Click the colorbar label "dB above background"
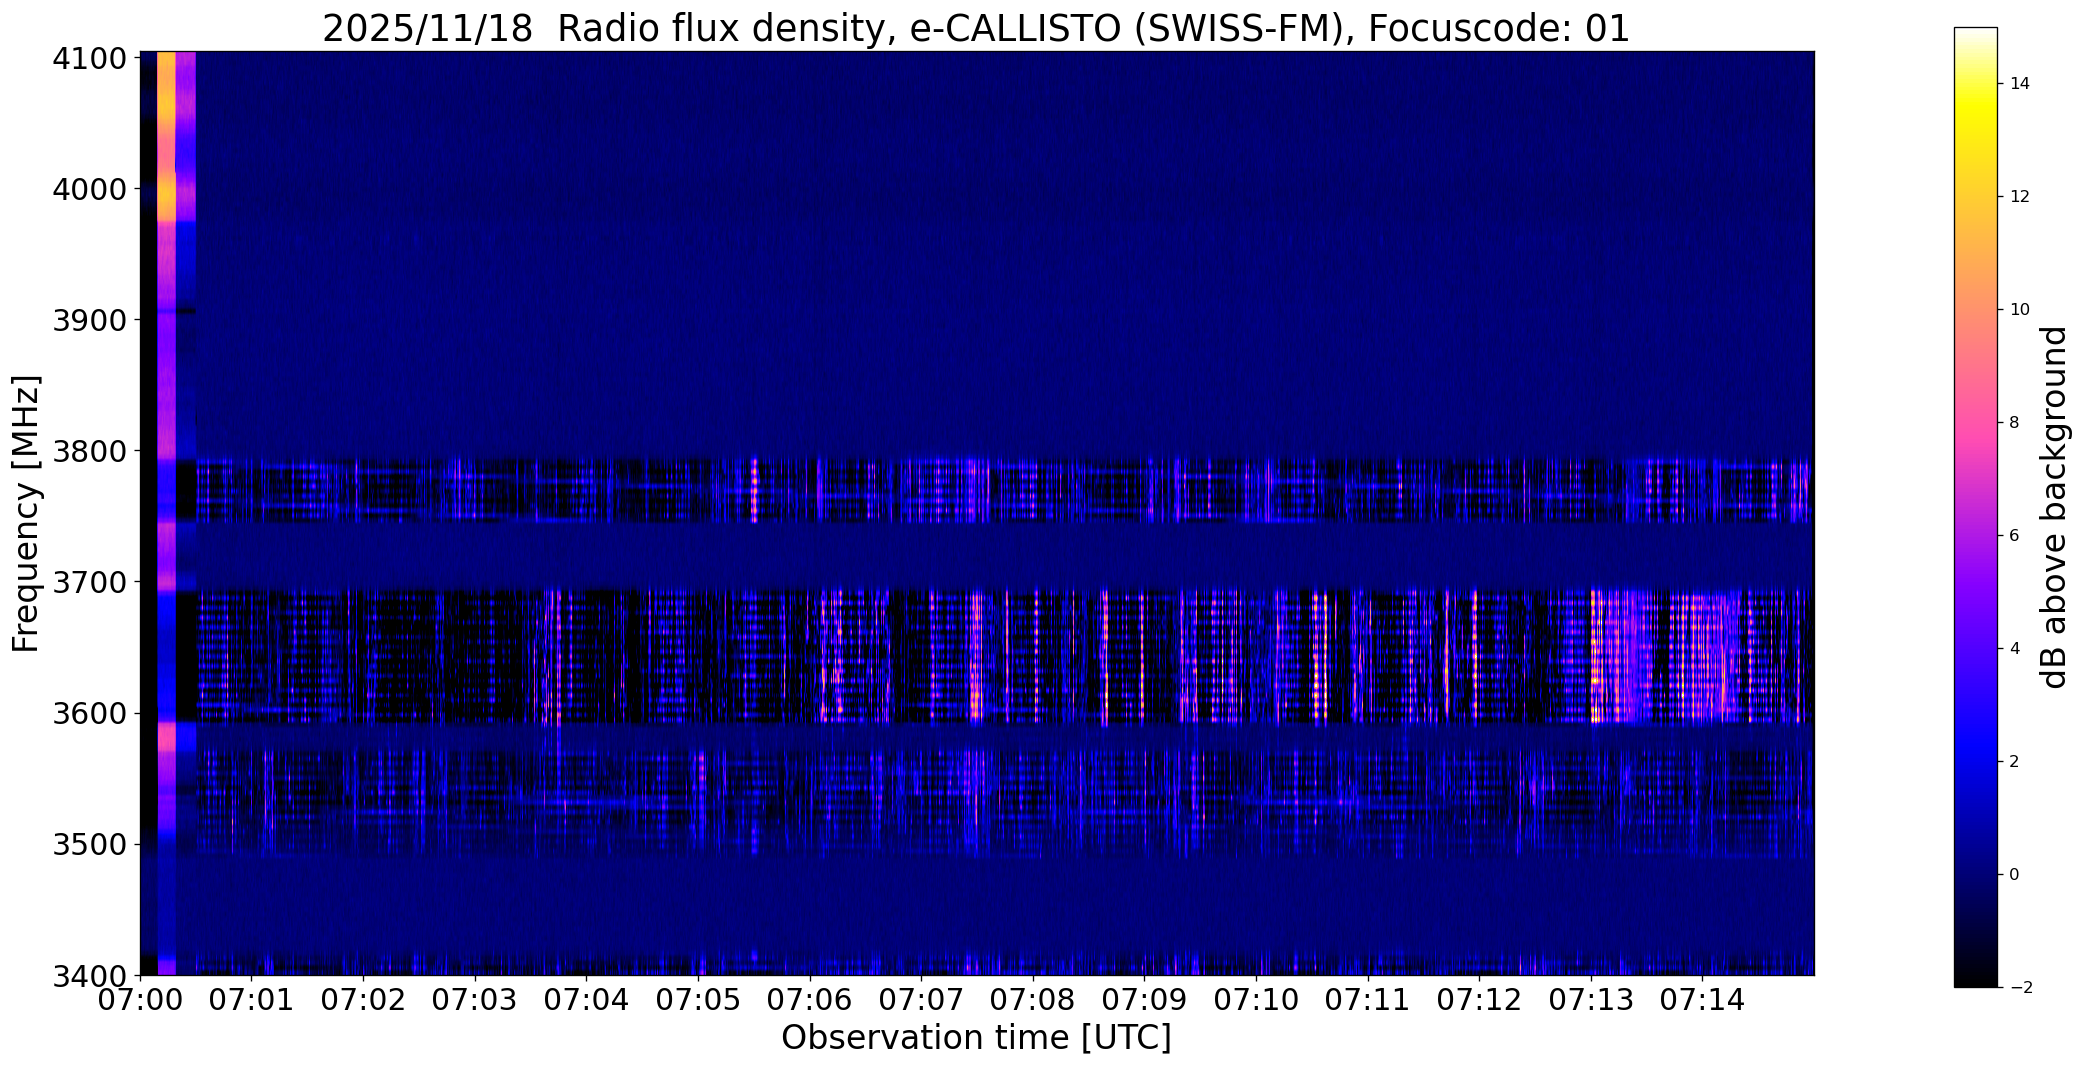This screenshot has height=1067, width=2085. coord(2054,507)
